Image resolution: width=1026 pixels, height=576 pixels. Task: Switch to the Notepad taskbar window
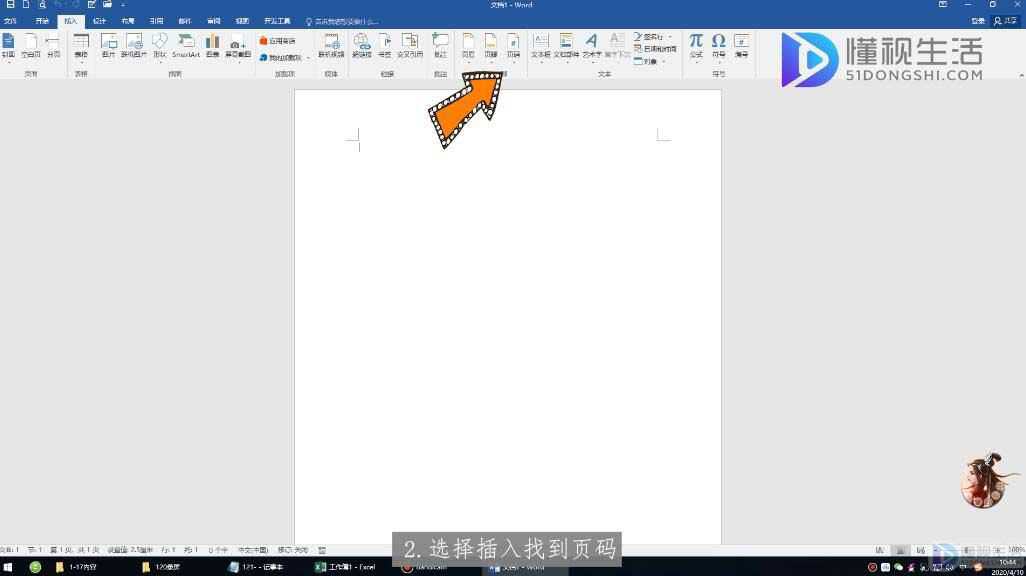tap(256, 567)
